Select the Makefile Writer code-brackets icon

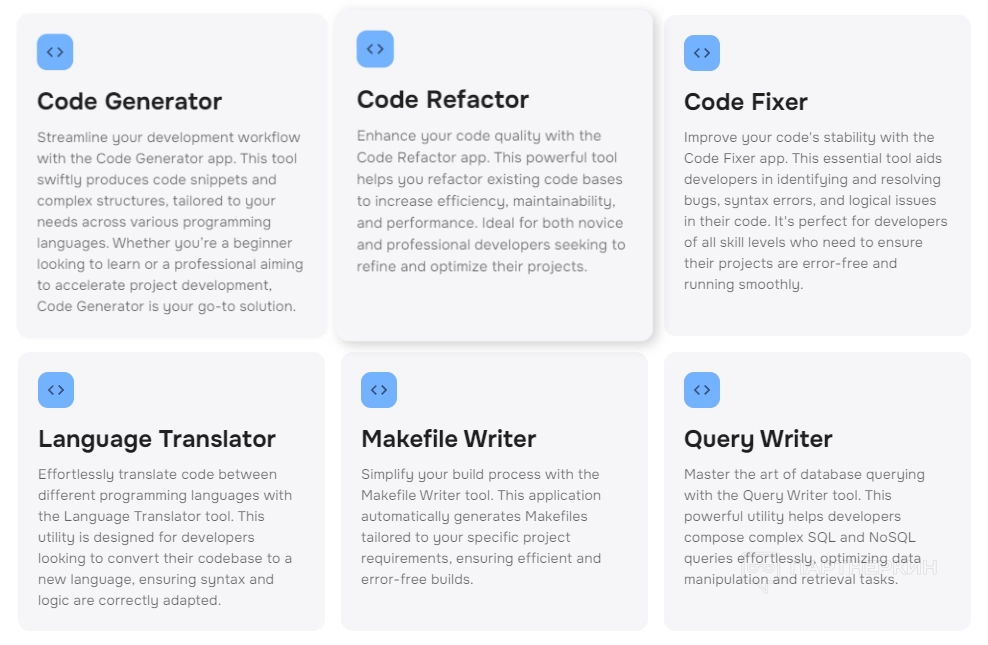tap(379, 390)
